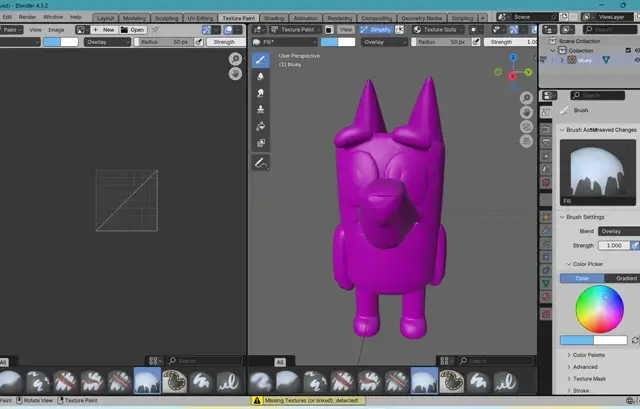This screenshot has width=640, height=409.
Task: Open Image menu in image editor header
Action: click(56, 30)
